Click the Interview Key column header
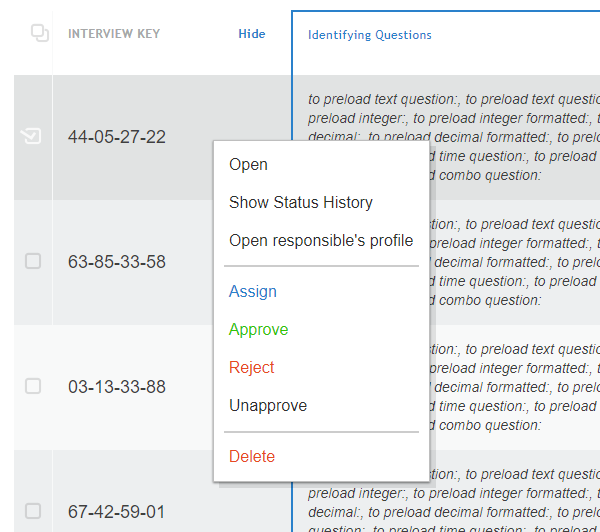 point(113,34)
